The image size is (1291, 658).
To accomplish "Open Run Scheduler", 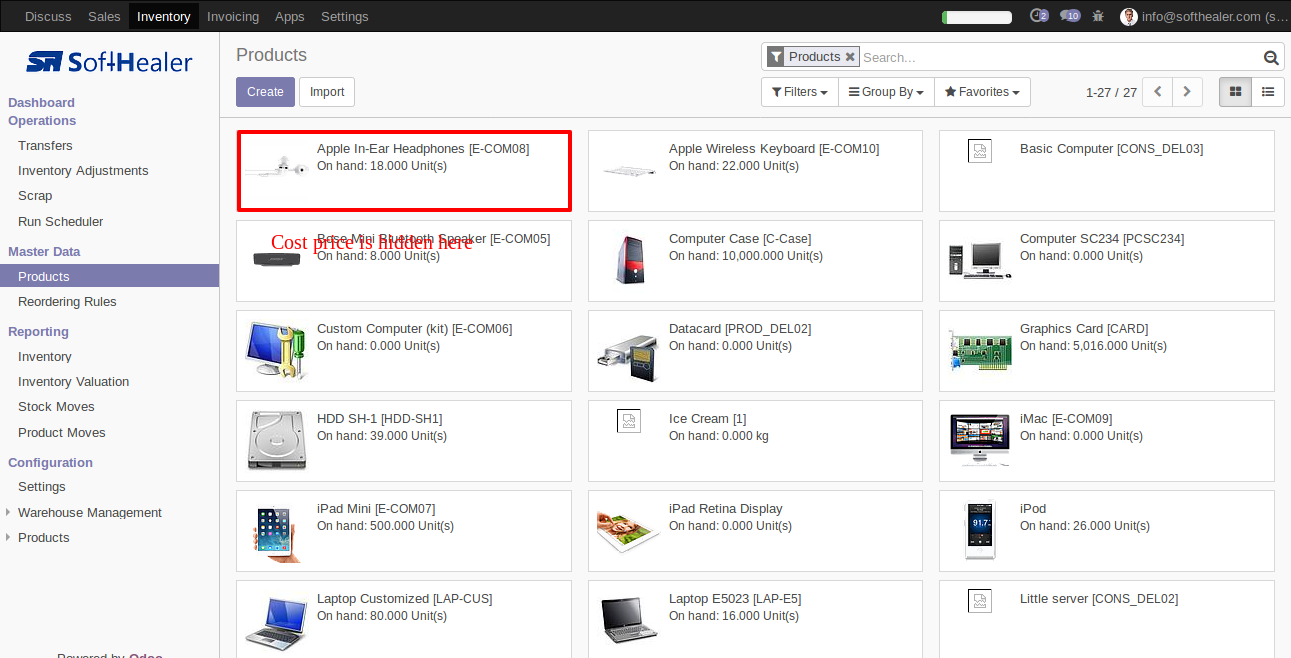I will pos(61,221).
